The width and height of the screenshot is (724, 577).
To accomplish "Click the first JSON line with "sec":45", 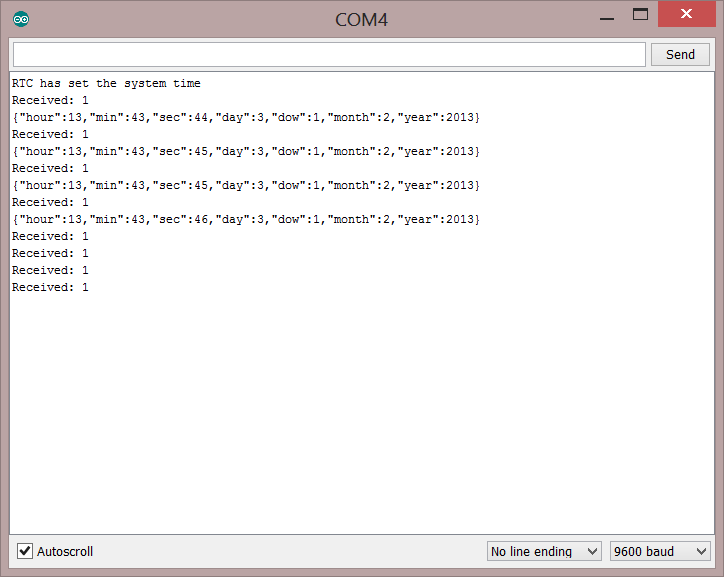I will (x=246, y=151).
